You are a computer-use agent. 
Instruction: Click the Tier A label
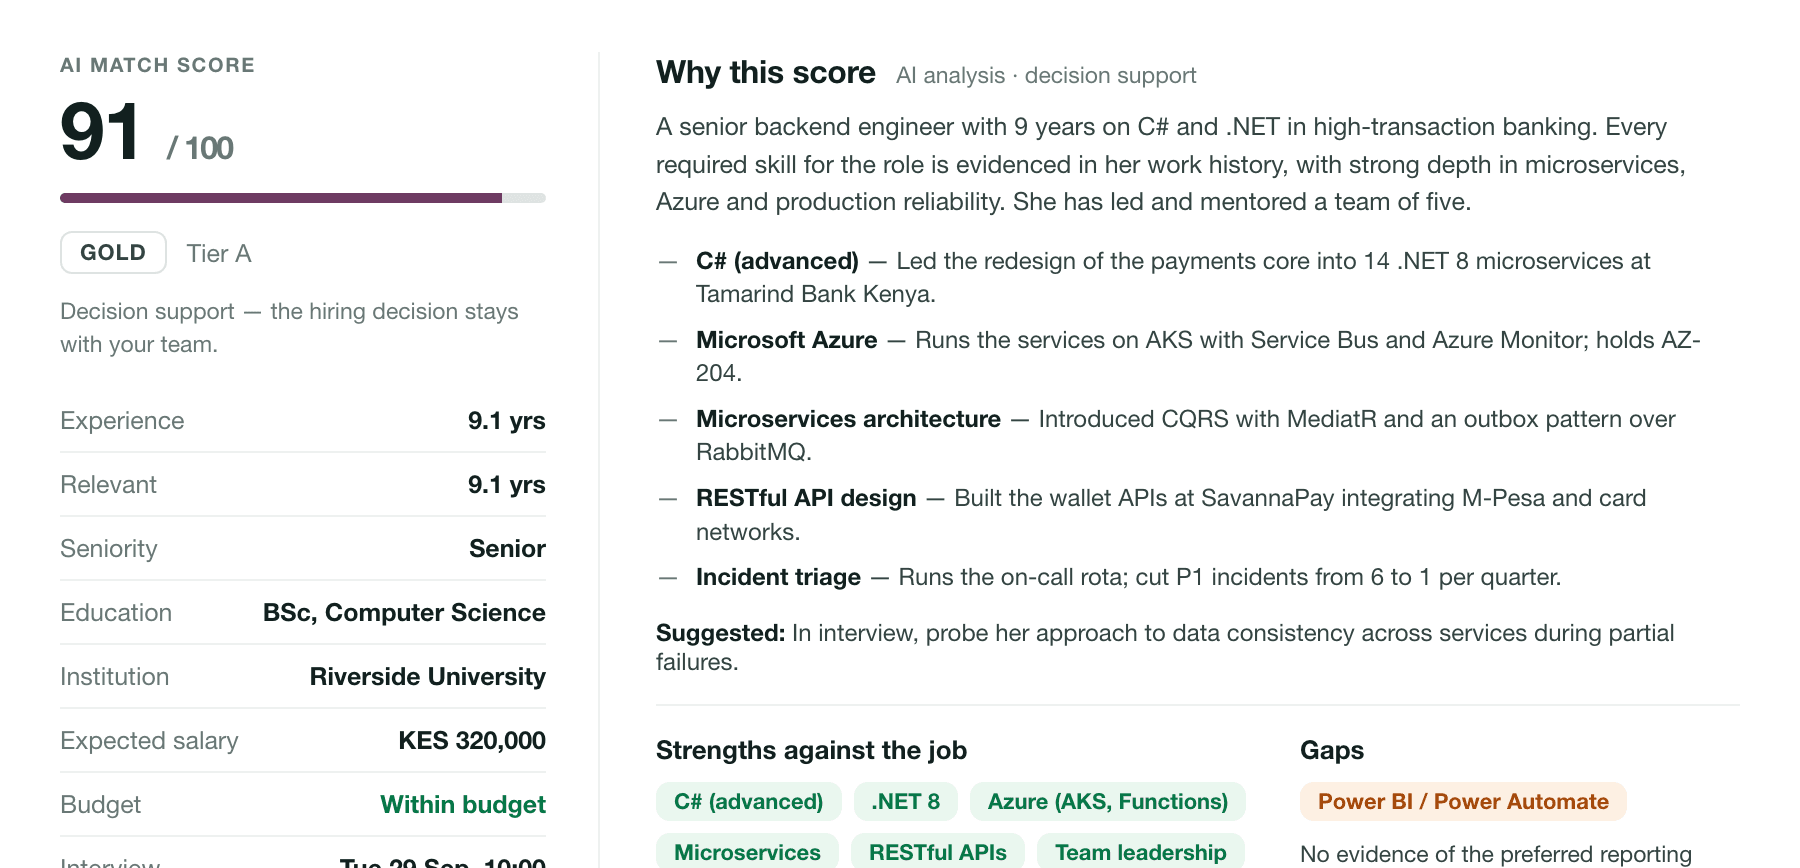tap(219, 254)
